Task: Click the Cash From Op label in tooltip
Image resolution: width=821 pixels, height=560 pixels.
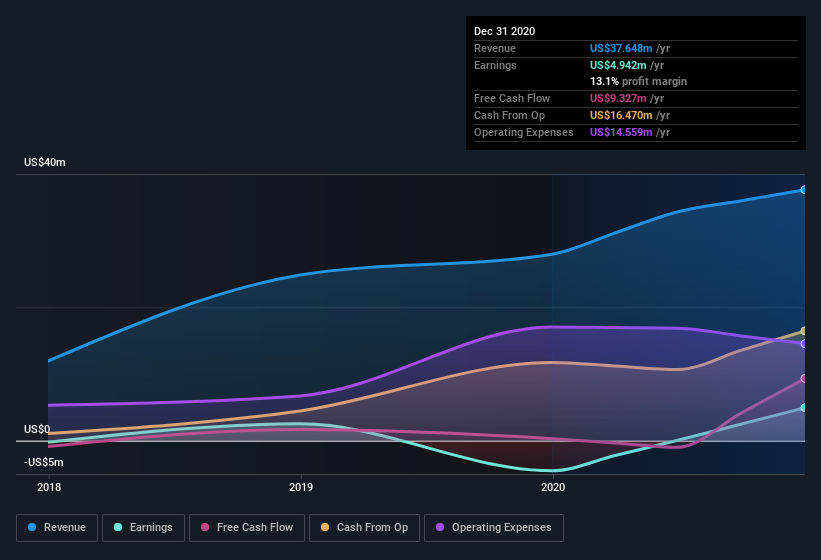Action: (x=509, y=115)
